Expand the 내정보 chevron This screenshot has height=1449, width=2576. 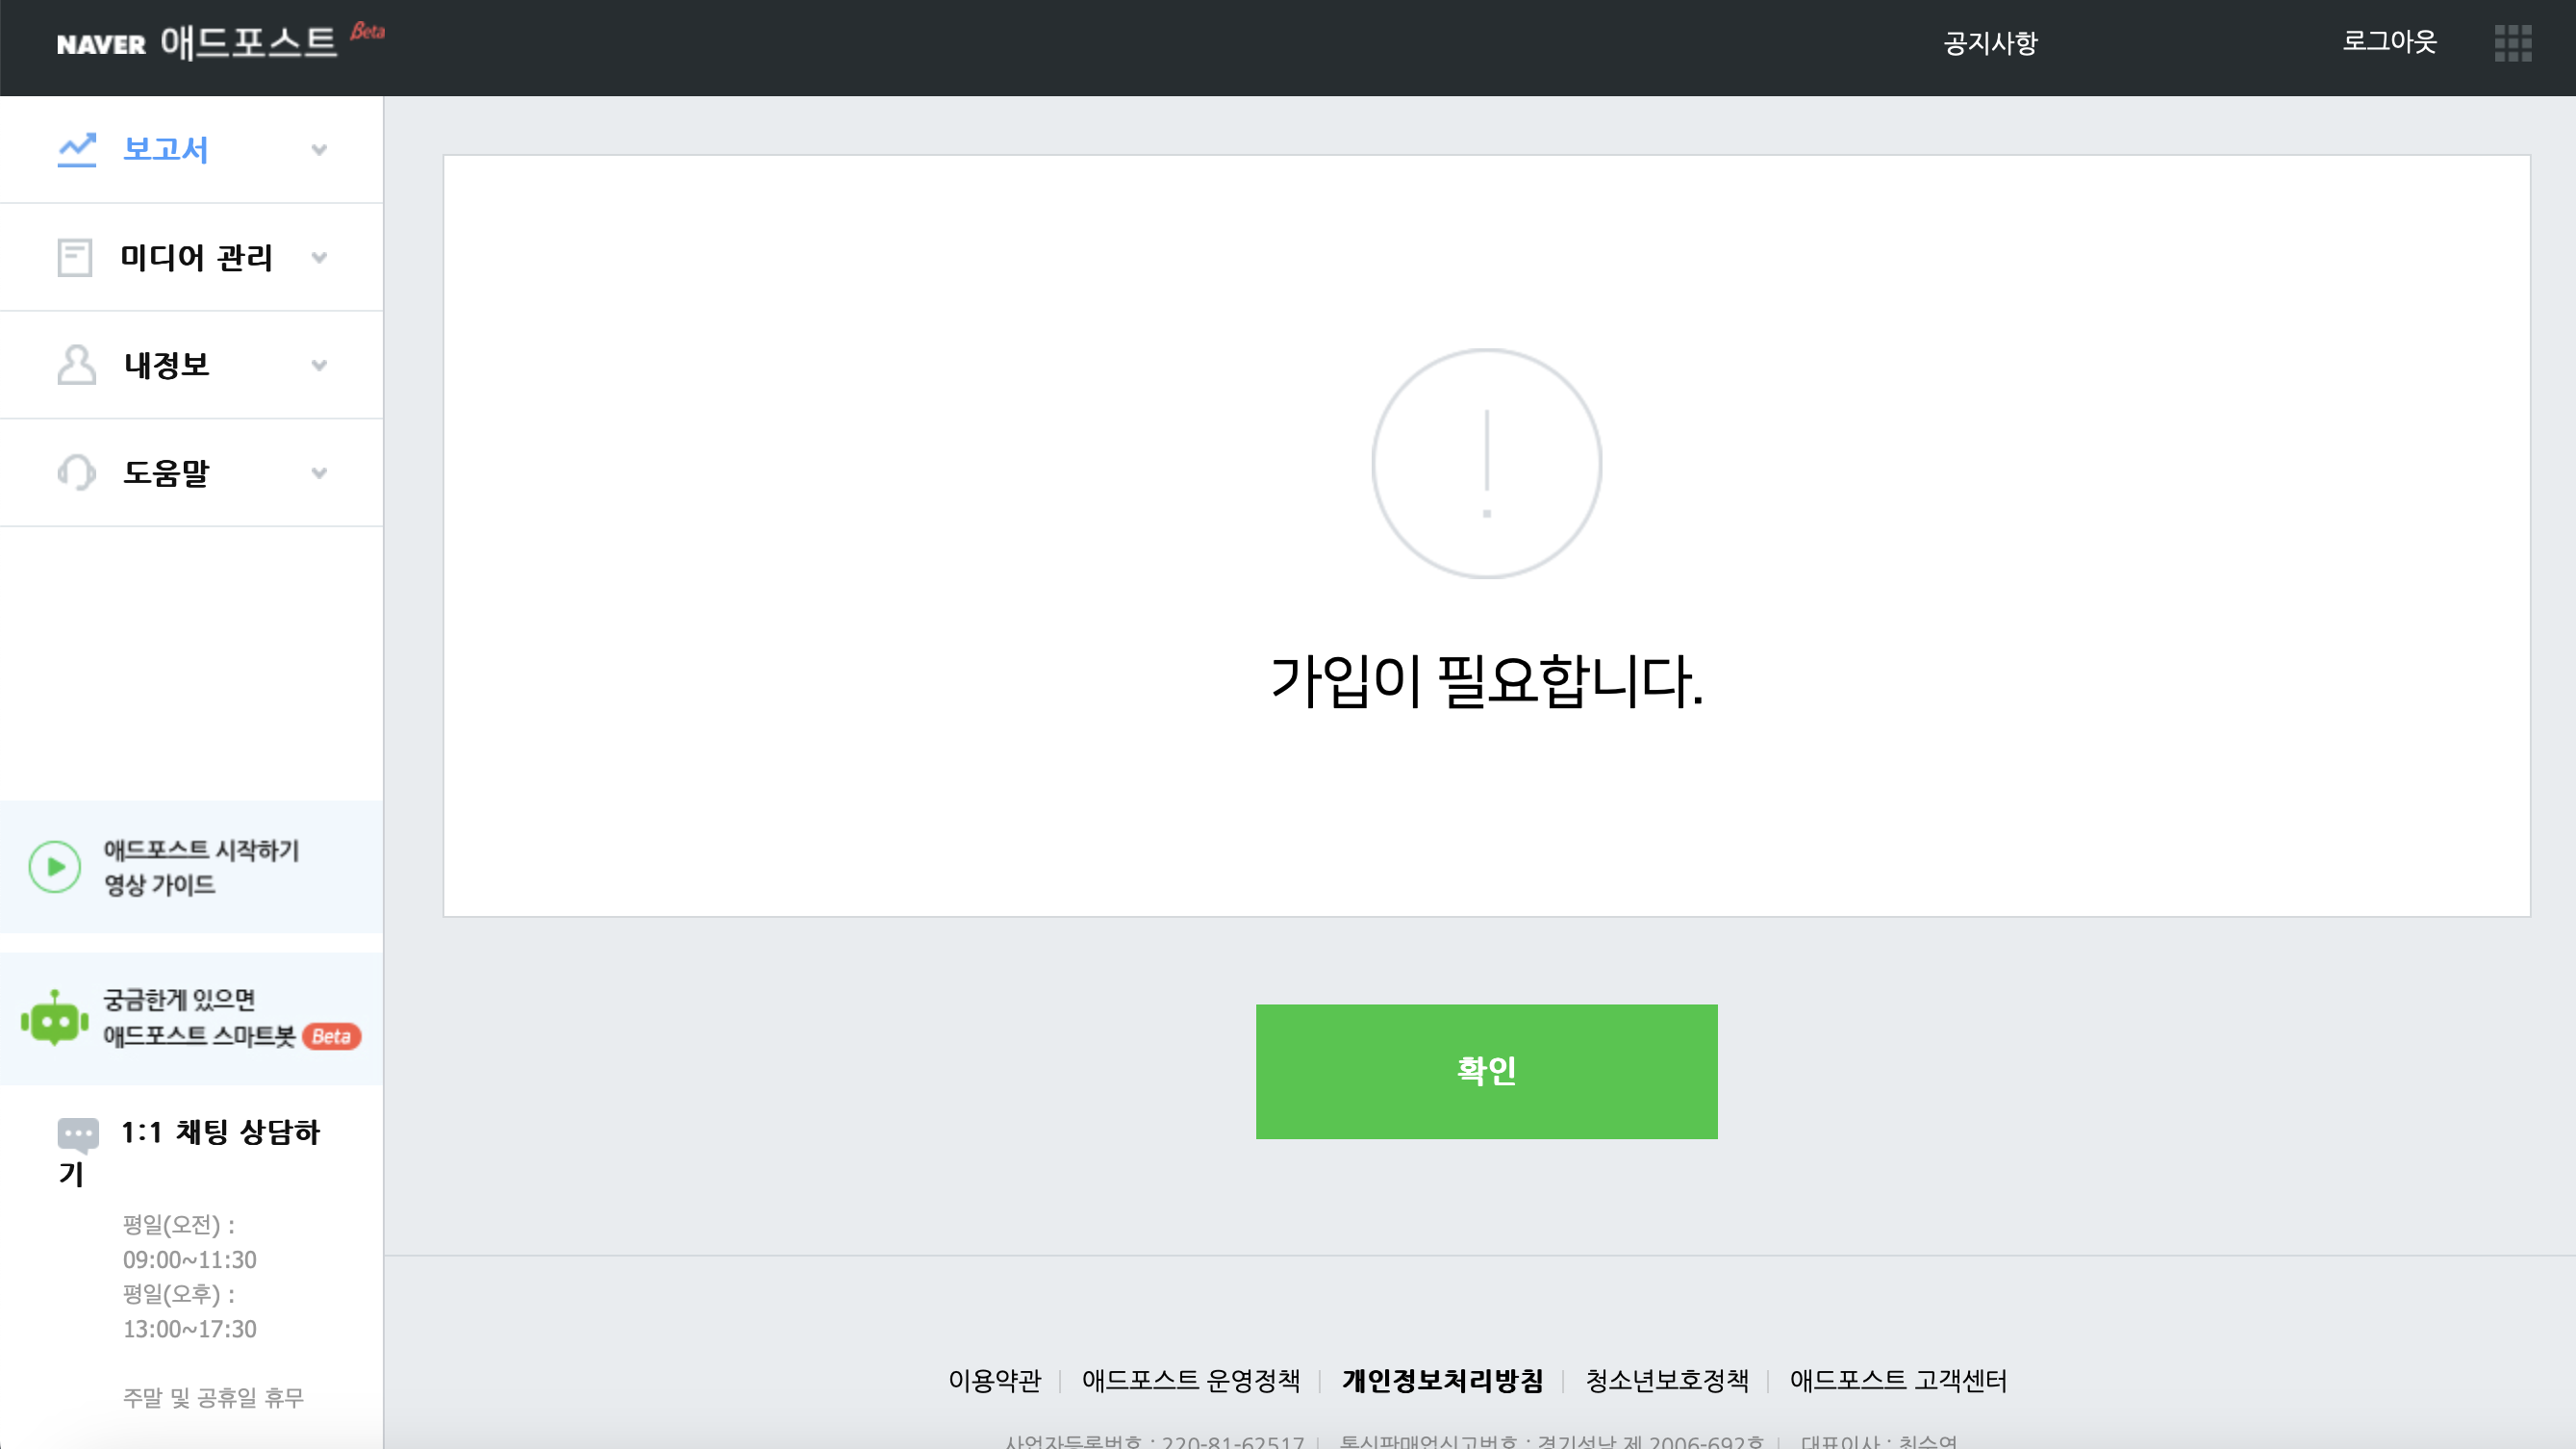pyautogui.click(x=319, y=365)
